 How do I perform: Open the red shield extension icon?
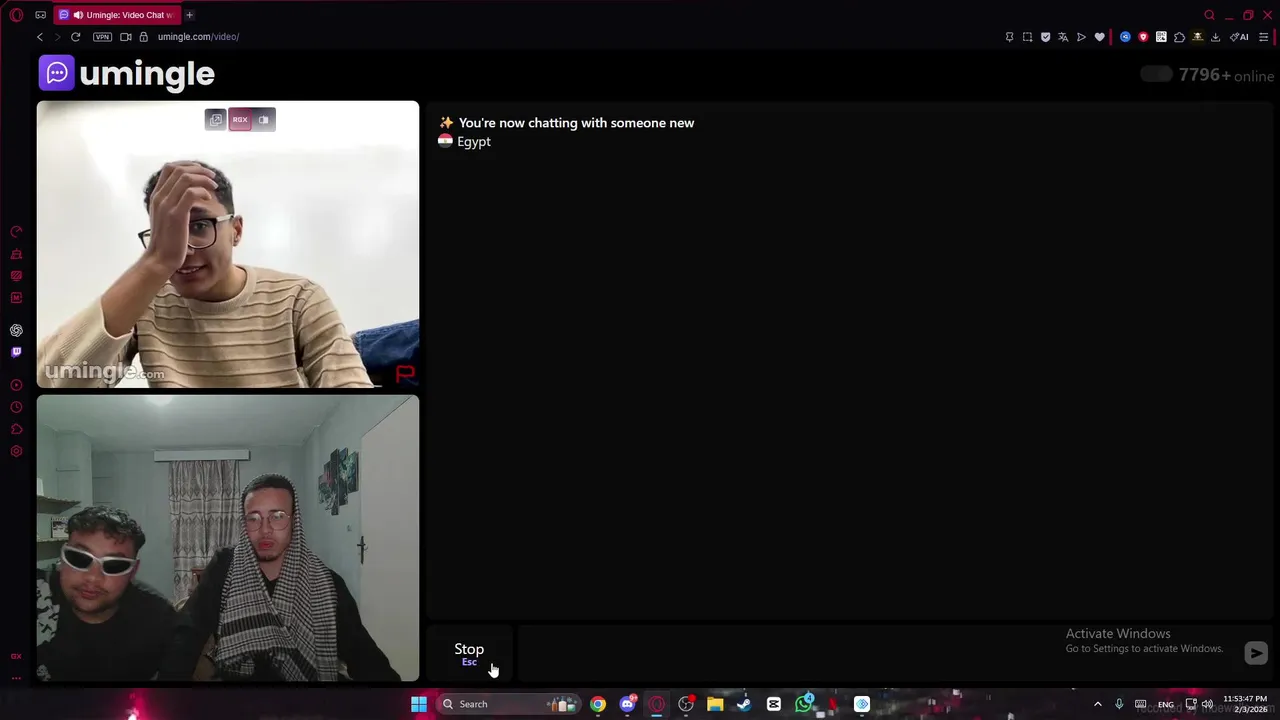click(1143, 37)
